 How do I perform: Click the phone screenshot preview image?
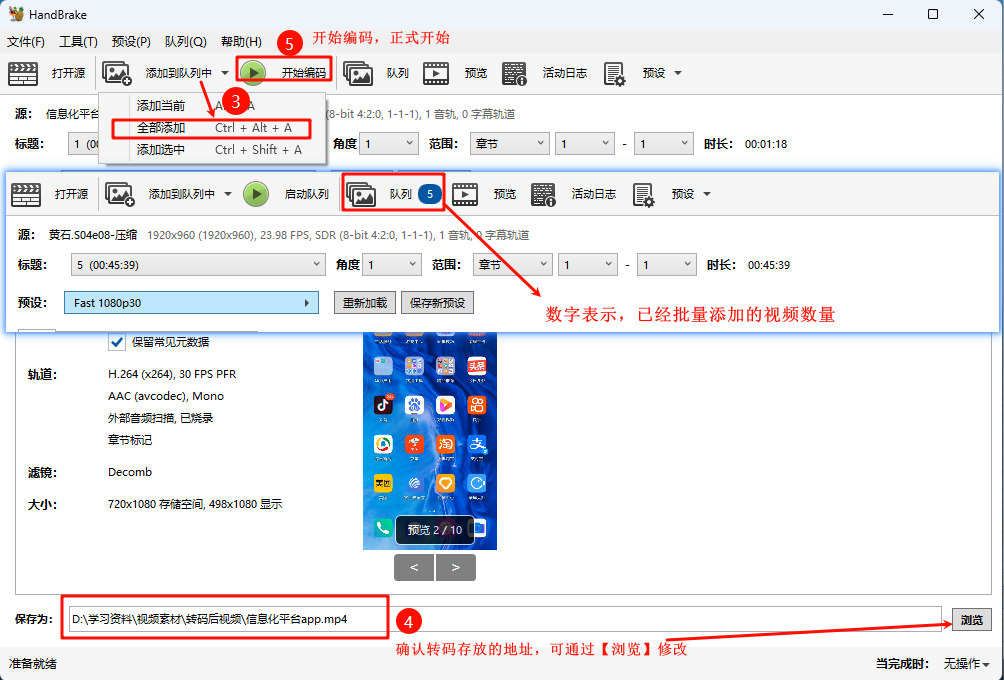point(430,441)
